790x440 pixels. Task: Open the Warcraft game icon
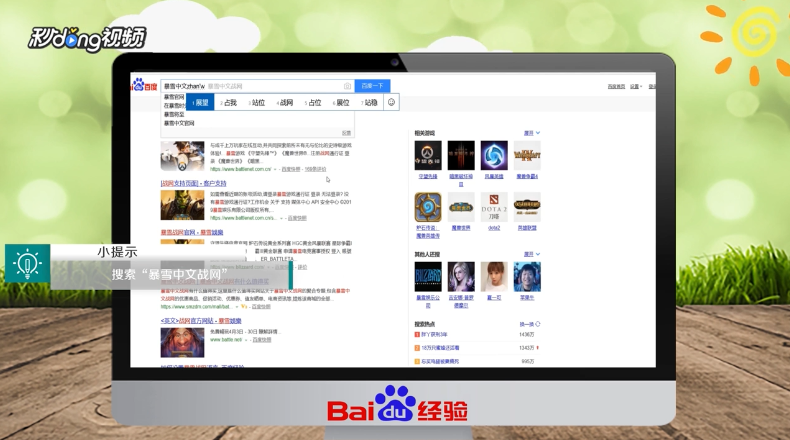pyautogui.click(x=527, y=155)
